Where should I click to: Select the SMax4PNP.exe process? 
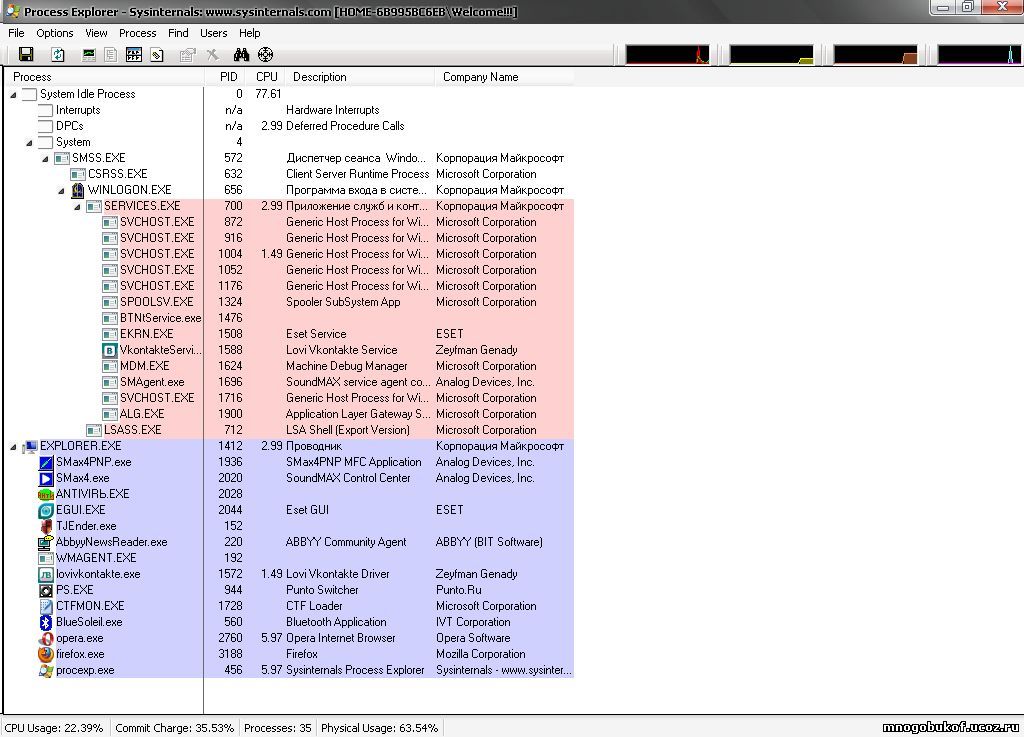[x=306, y=462]
